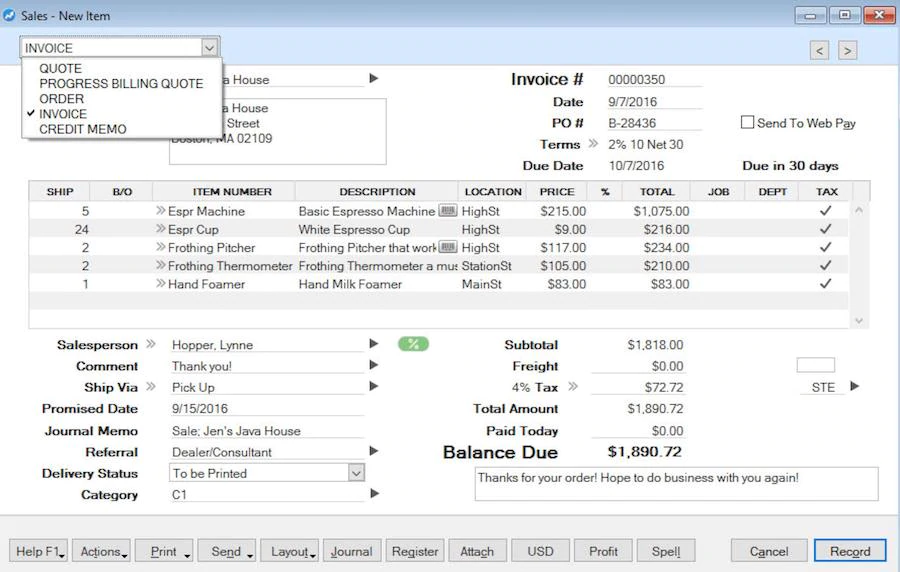Click the green percent discount icon

pos(413,344)
